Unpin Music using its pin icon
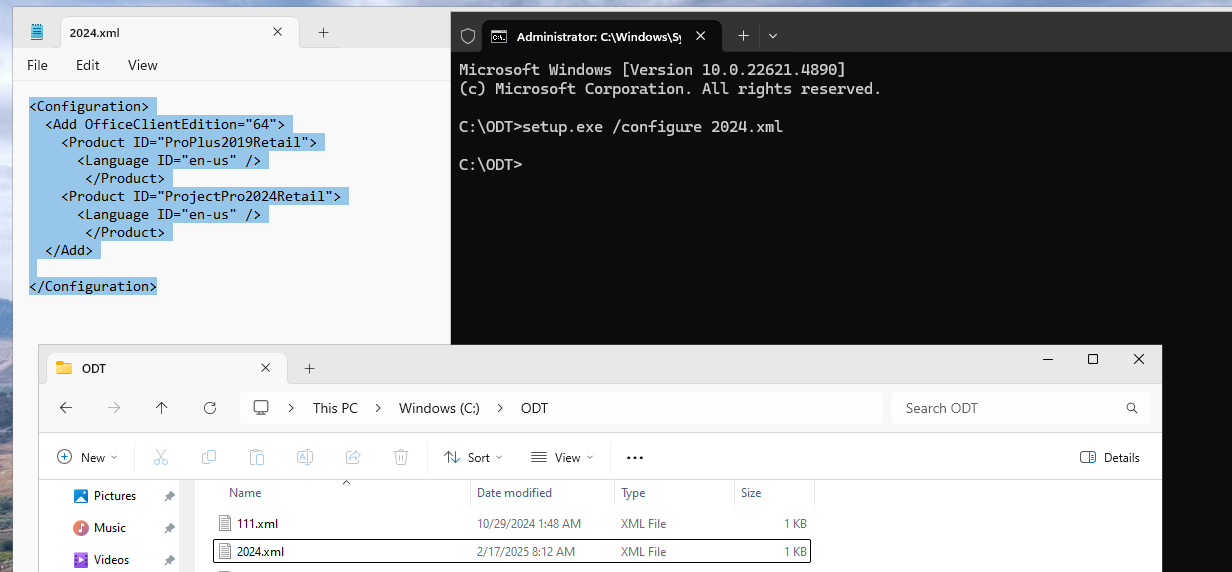 (169, 528)
